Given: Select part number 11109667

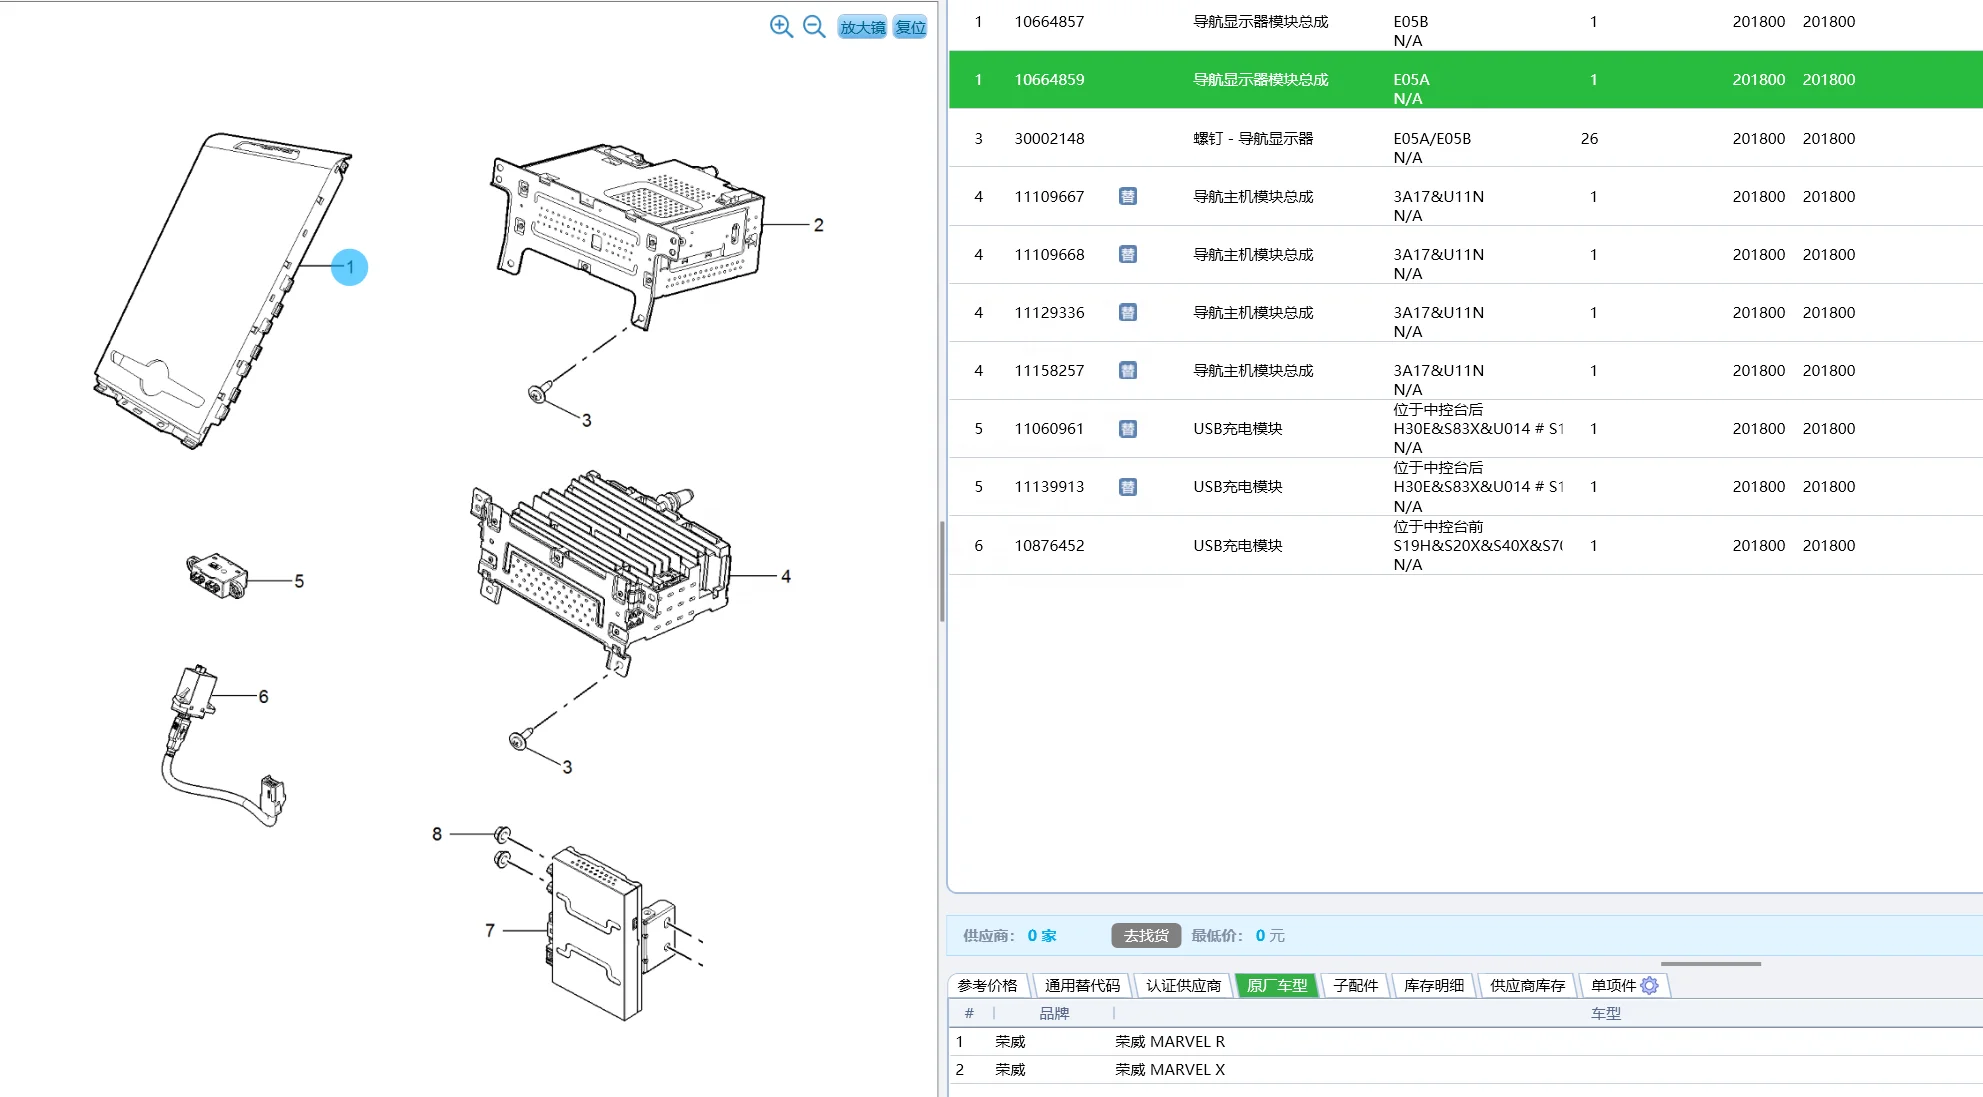Looking at the screenshot, I should (1049, 196).
